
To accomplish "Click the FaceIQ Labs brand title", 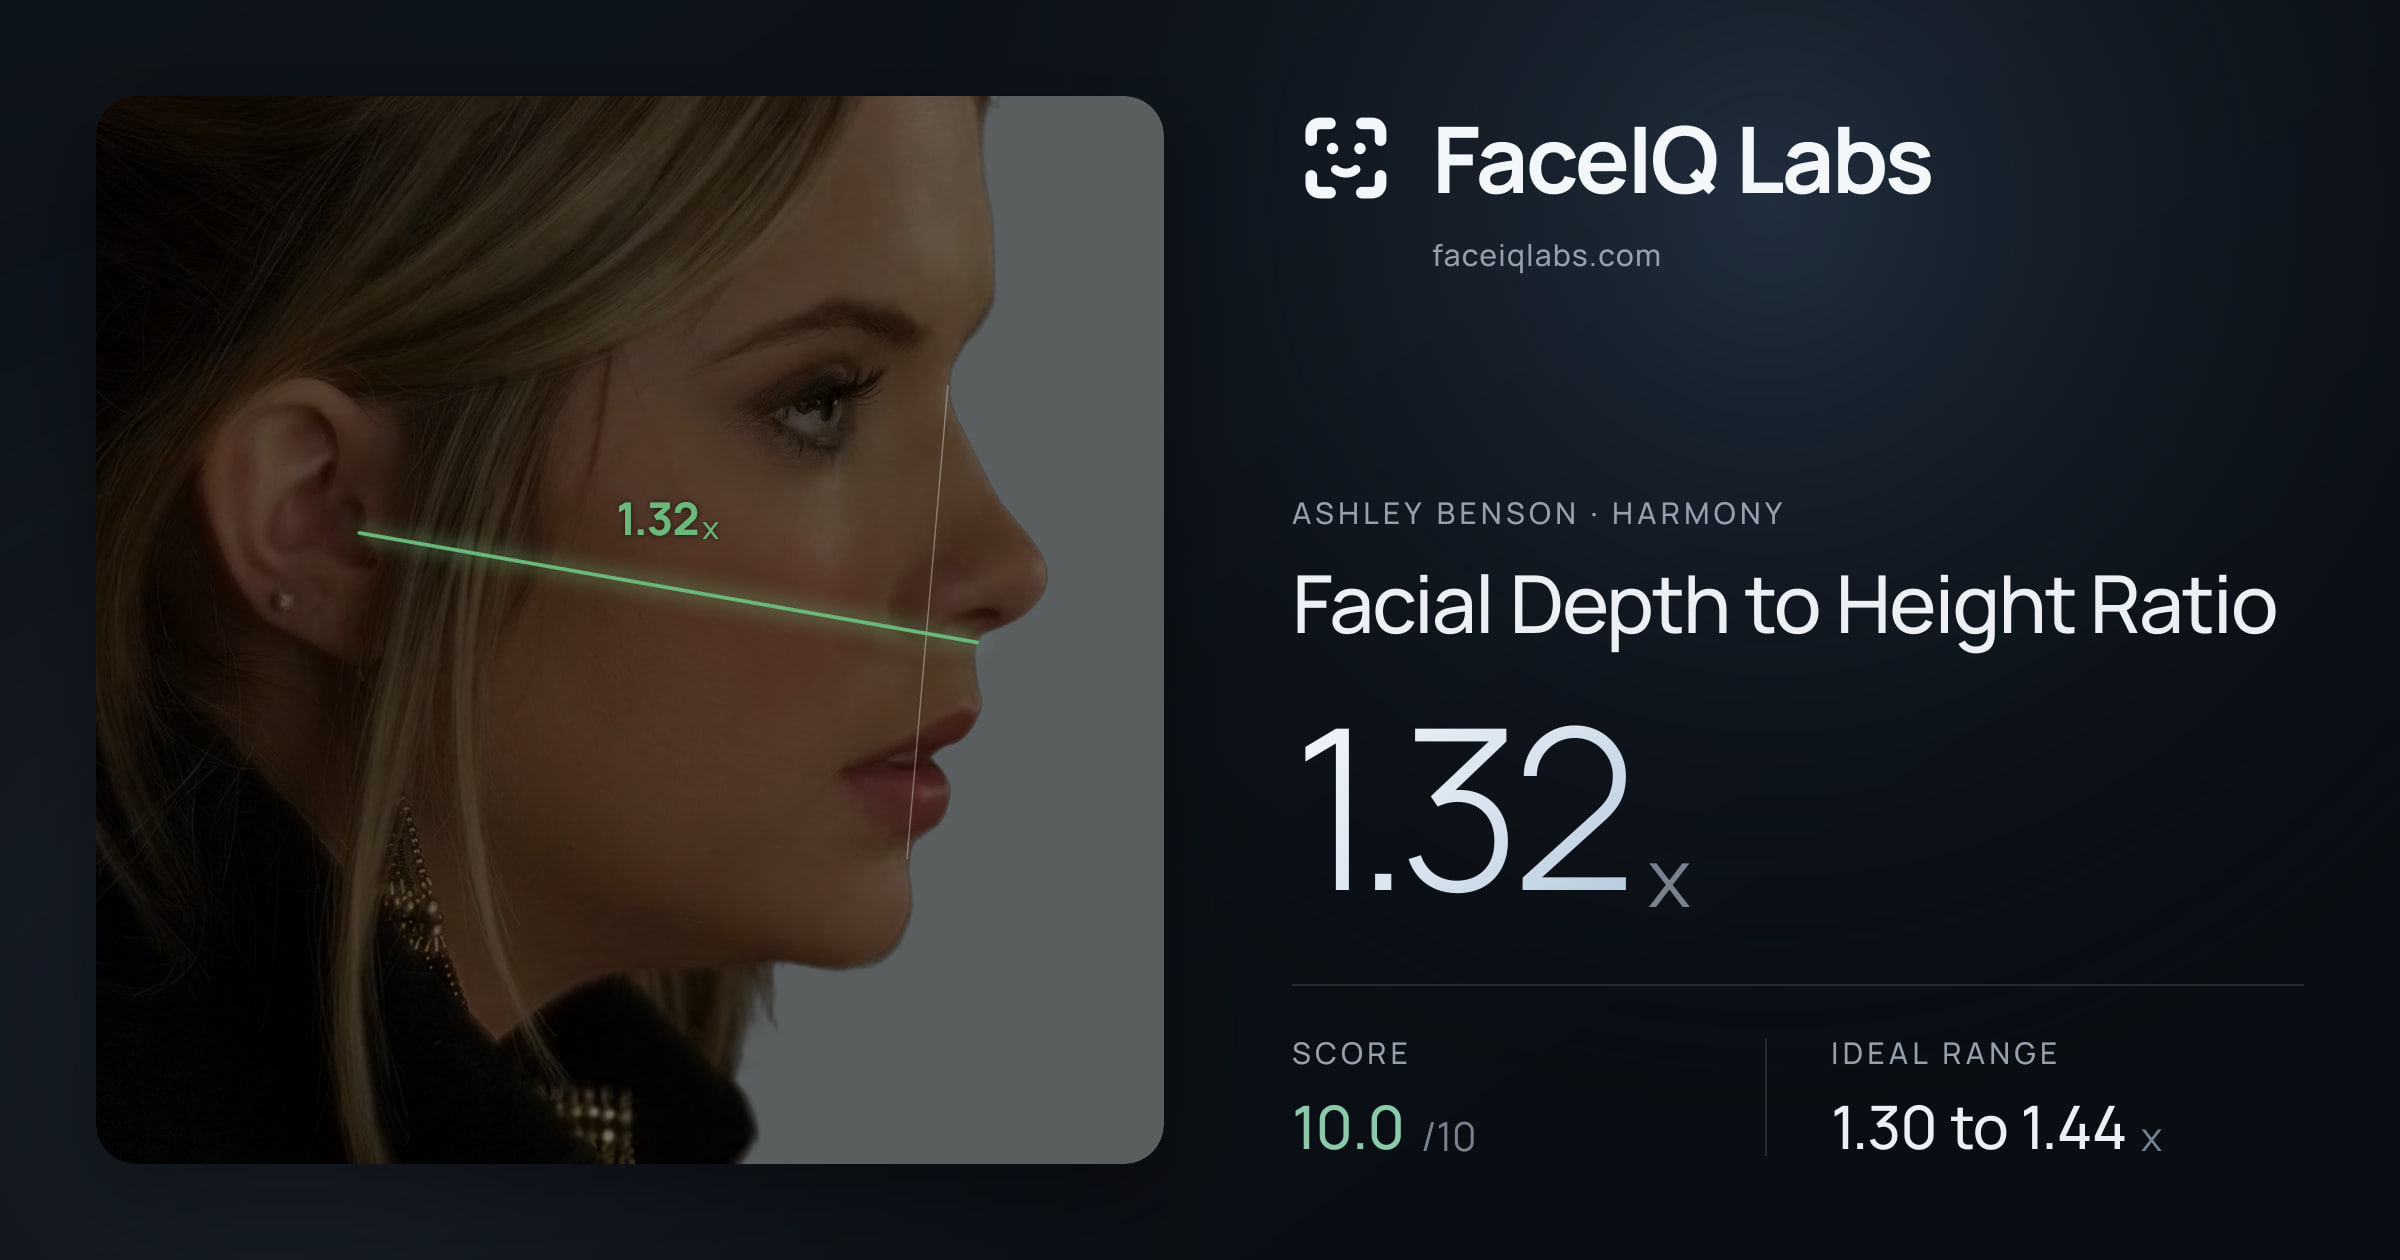I will (1682, 160).
